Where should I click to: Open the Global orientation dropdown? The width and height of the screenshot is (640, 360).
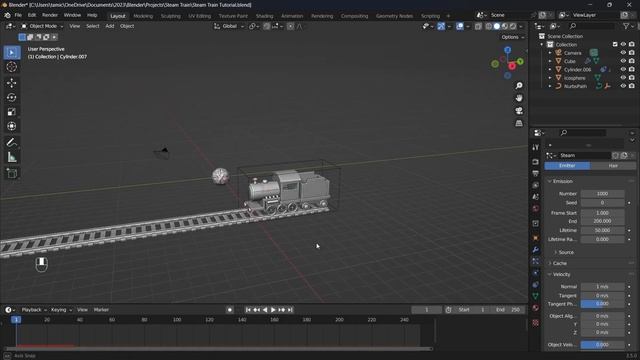tap(229, 26)
